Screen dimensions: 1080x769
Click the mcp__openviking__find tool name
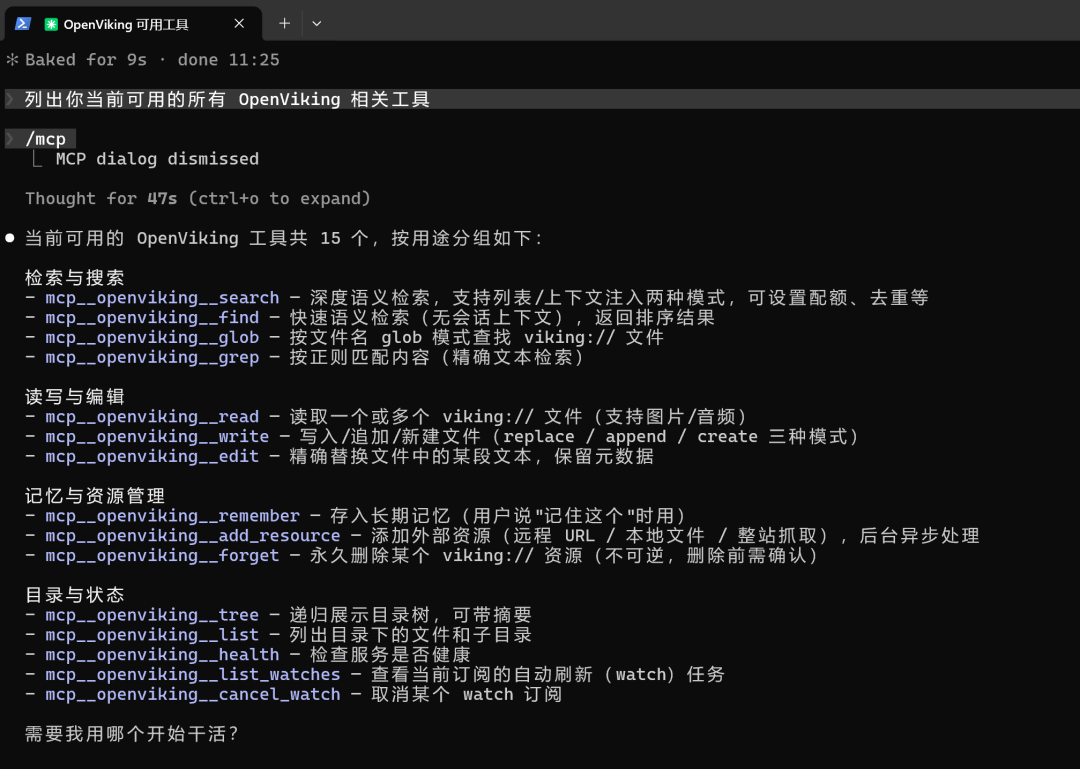[x=152, y=318]
